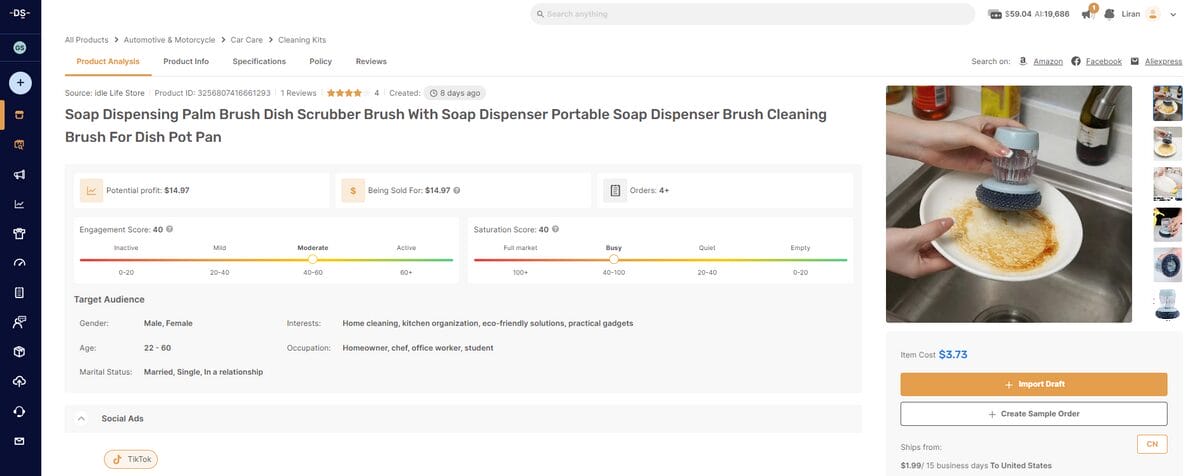Click the wallet balance icon in header

[x=995, y=14]
